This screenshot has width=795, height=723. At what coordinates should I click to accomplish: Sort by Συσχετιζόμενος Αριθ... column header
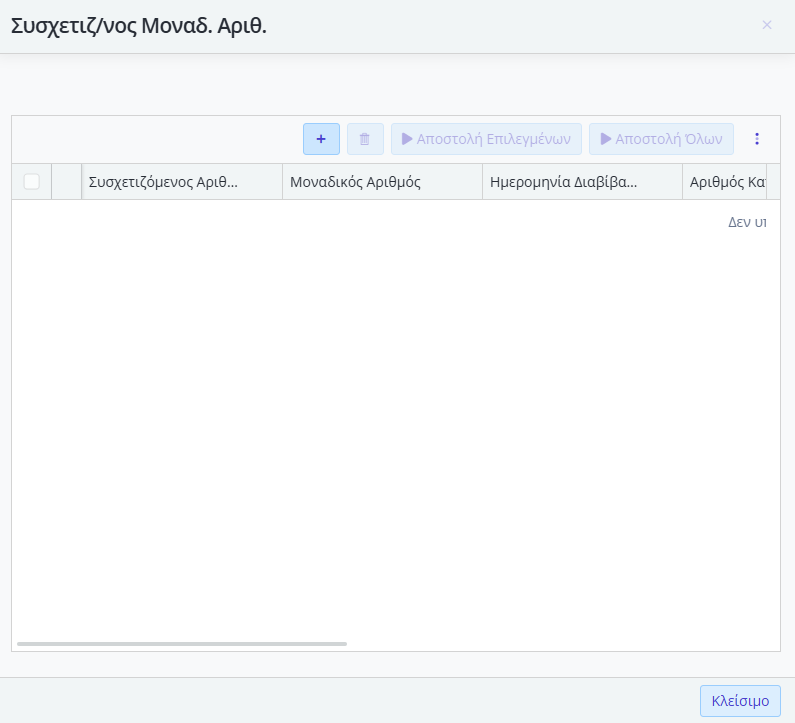coord(164,182)
